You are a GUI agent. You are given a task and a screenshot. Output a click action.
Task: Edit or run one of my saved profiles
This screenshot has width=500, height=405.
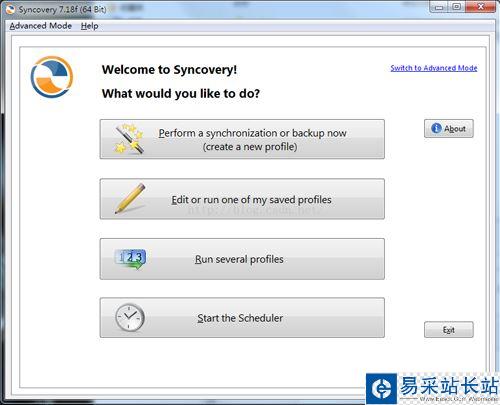coord(242,199)
